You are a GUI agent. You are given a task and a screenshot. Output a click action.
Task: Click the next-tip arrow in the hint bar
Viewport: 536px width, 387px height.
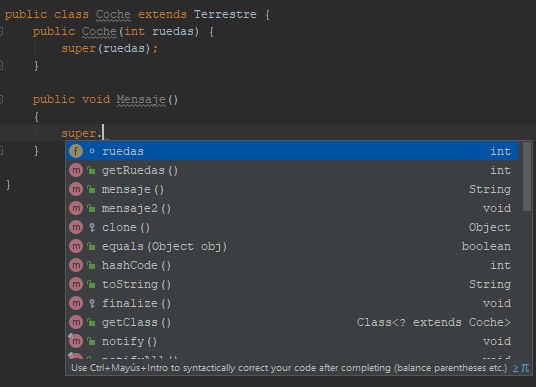pyautogui.click(x=515, y=368)
